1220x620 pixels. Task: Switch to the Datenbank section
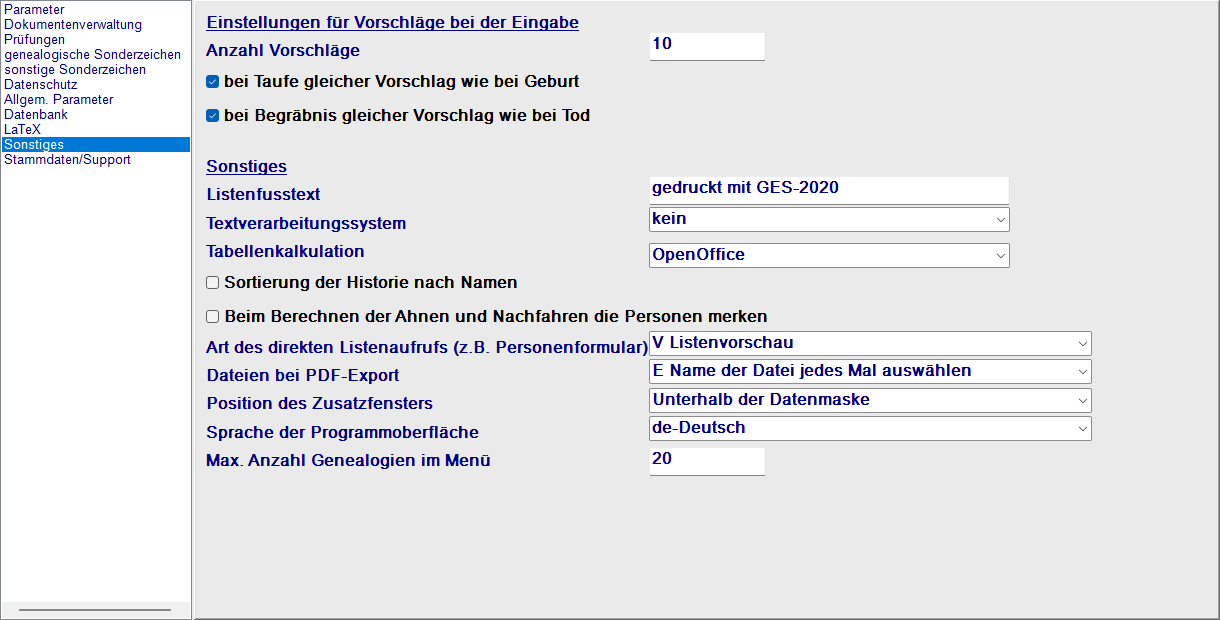[x=35, y=114]
